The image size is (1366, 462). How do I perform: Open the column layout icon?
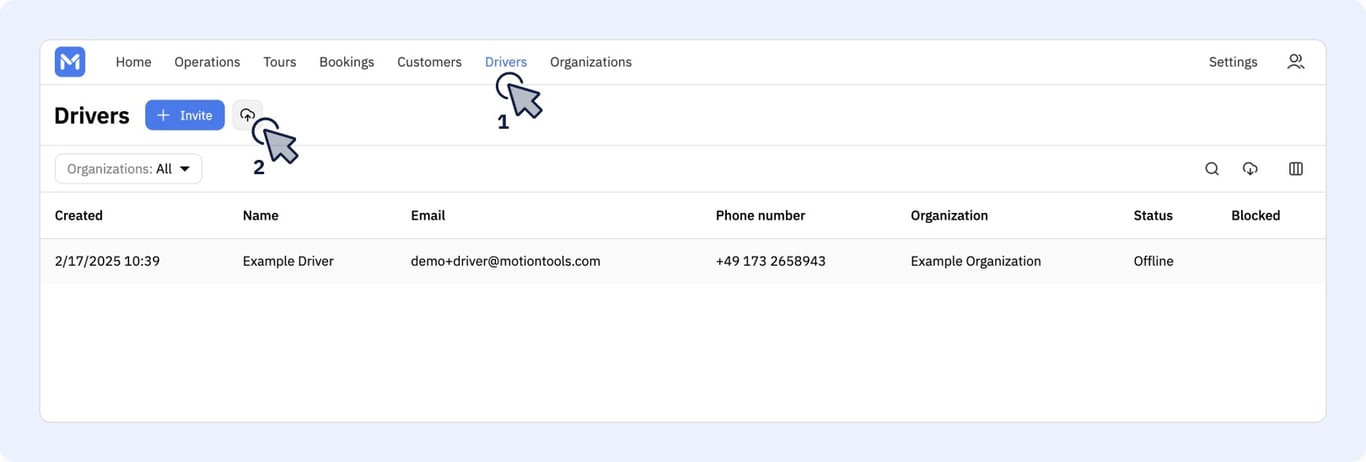[x=1296, y=169]
